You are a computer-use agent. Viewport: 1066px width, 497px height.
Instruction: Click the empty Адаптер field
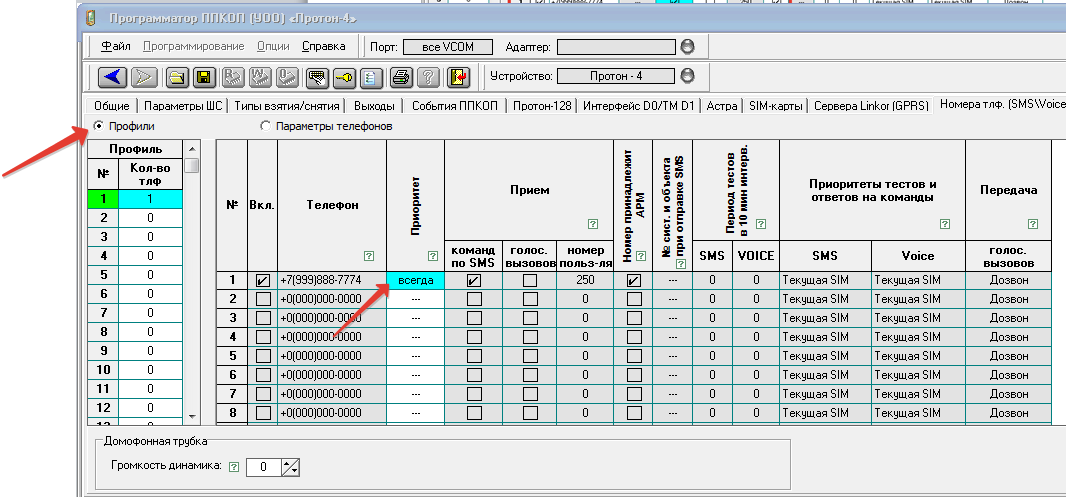(x=617, y=47)
